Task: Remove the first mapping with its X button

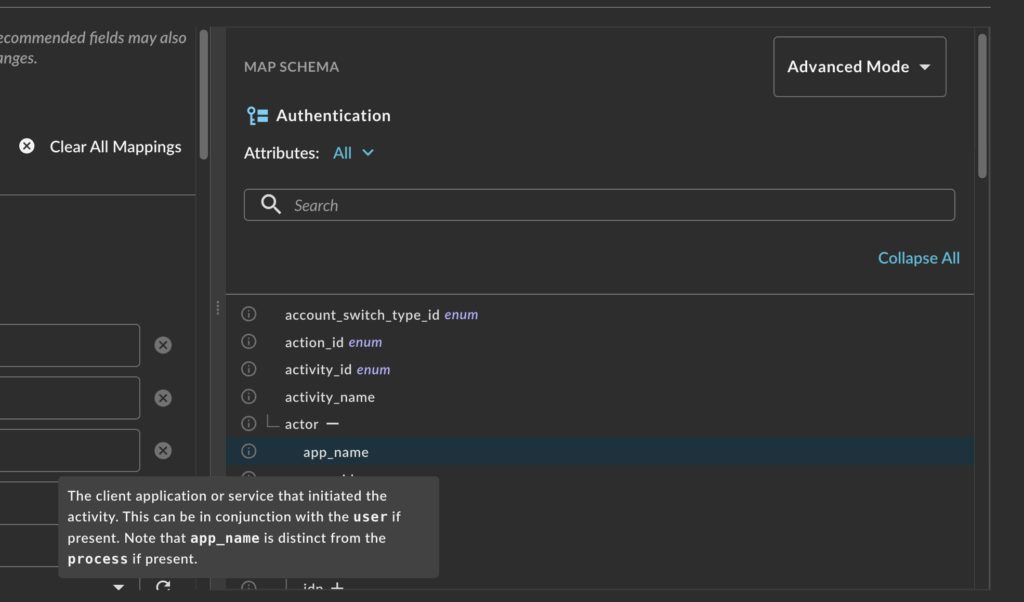Action: [x=163, y=344]
